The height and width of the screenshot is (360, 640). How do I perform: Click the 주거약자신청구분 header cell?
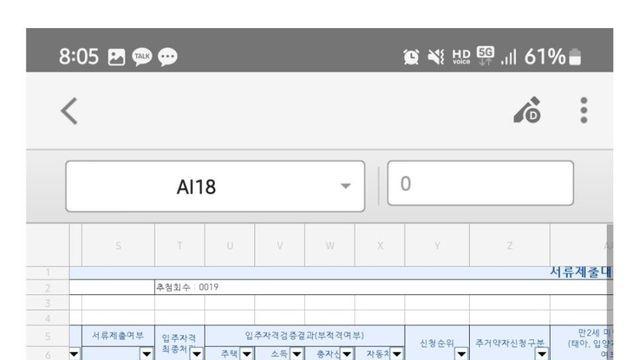(x=510, y=343)
